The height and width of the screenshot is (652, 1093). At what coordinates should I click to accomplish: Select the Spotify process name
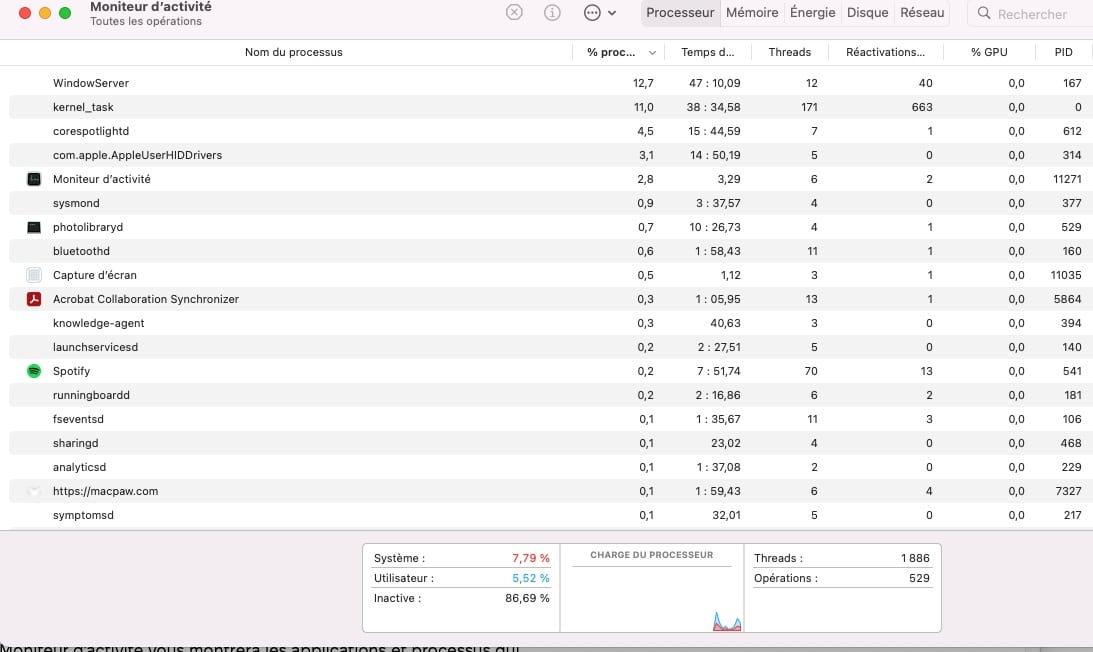(71, 372)
